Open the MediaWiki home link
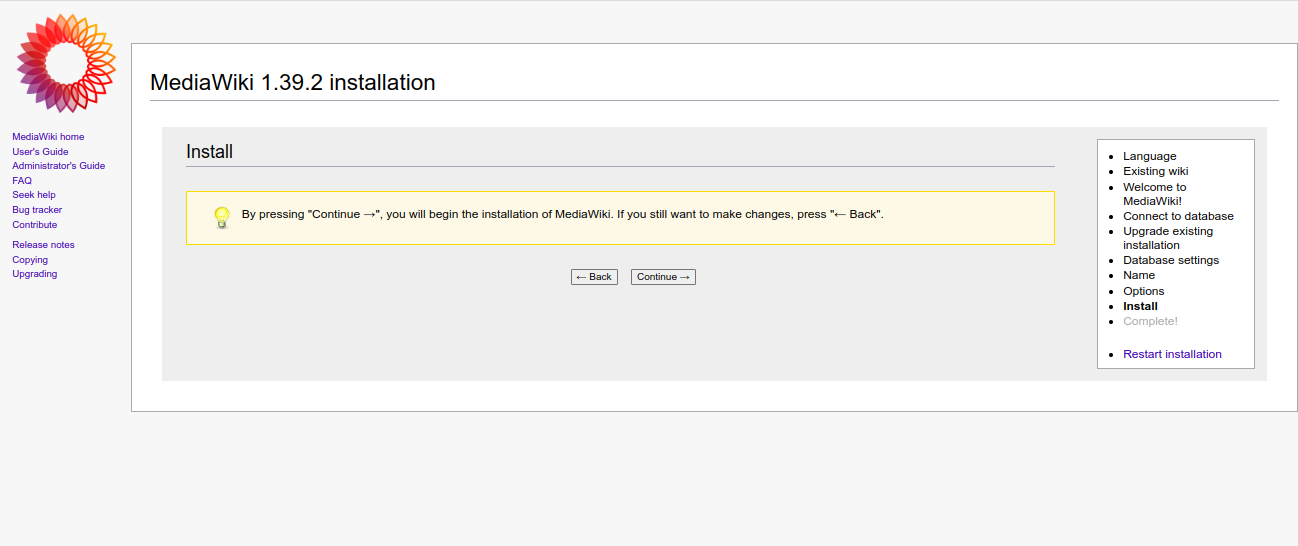Viewport: 1298px width, 546px height. [x=48, y=137]
